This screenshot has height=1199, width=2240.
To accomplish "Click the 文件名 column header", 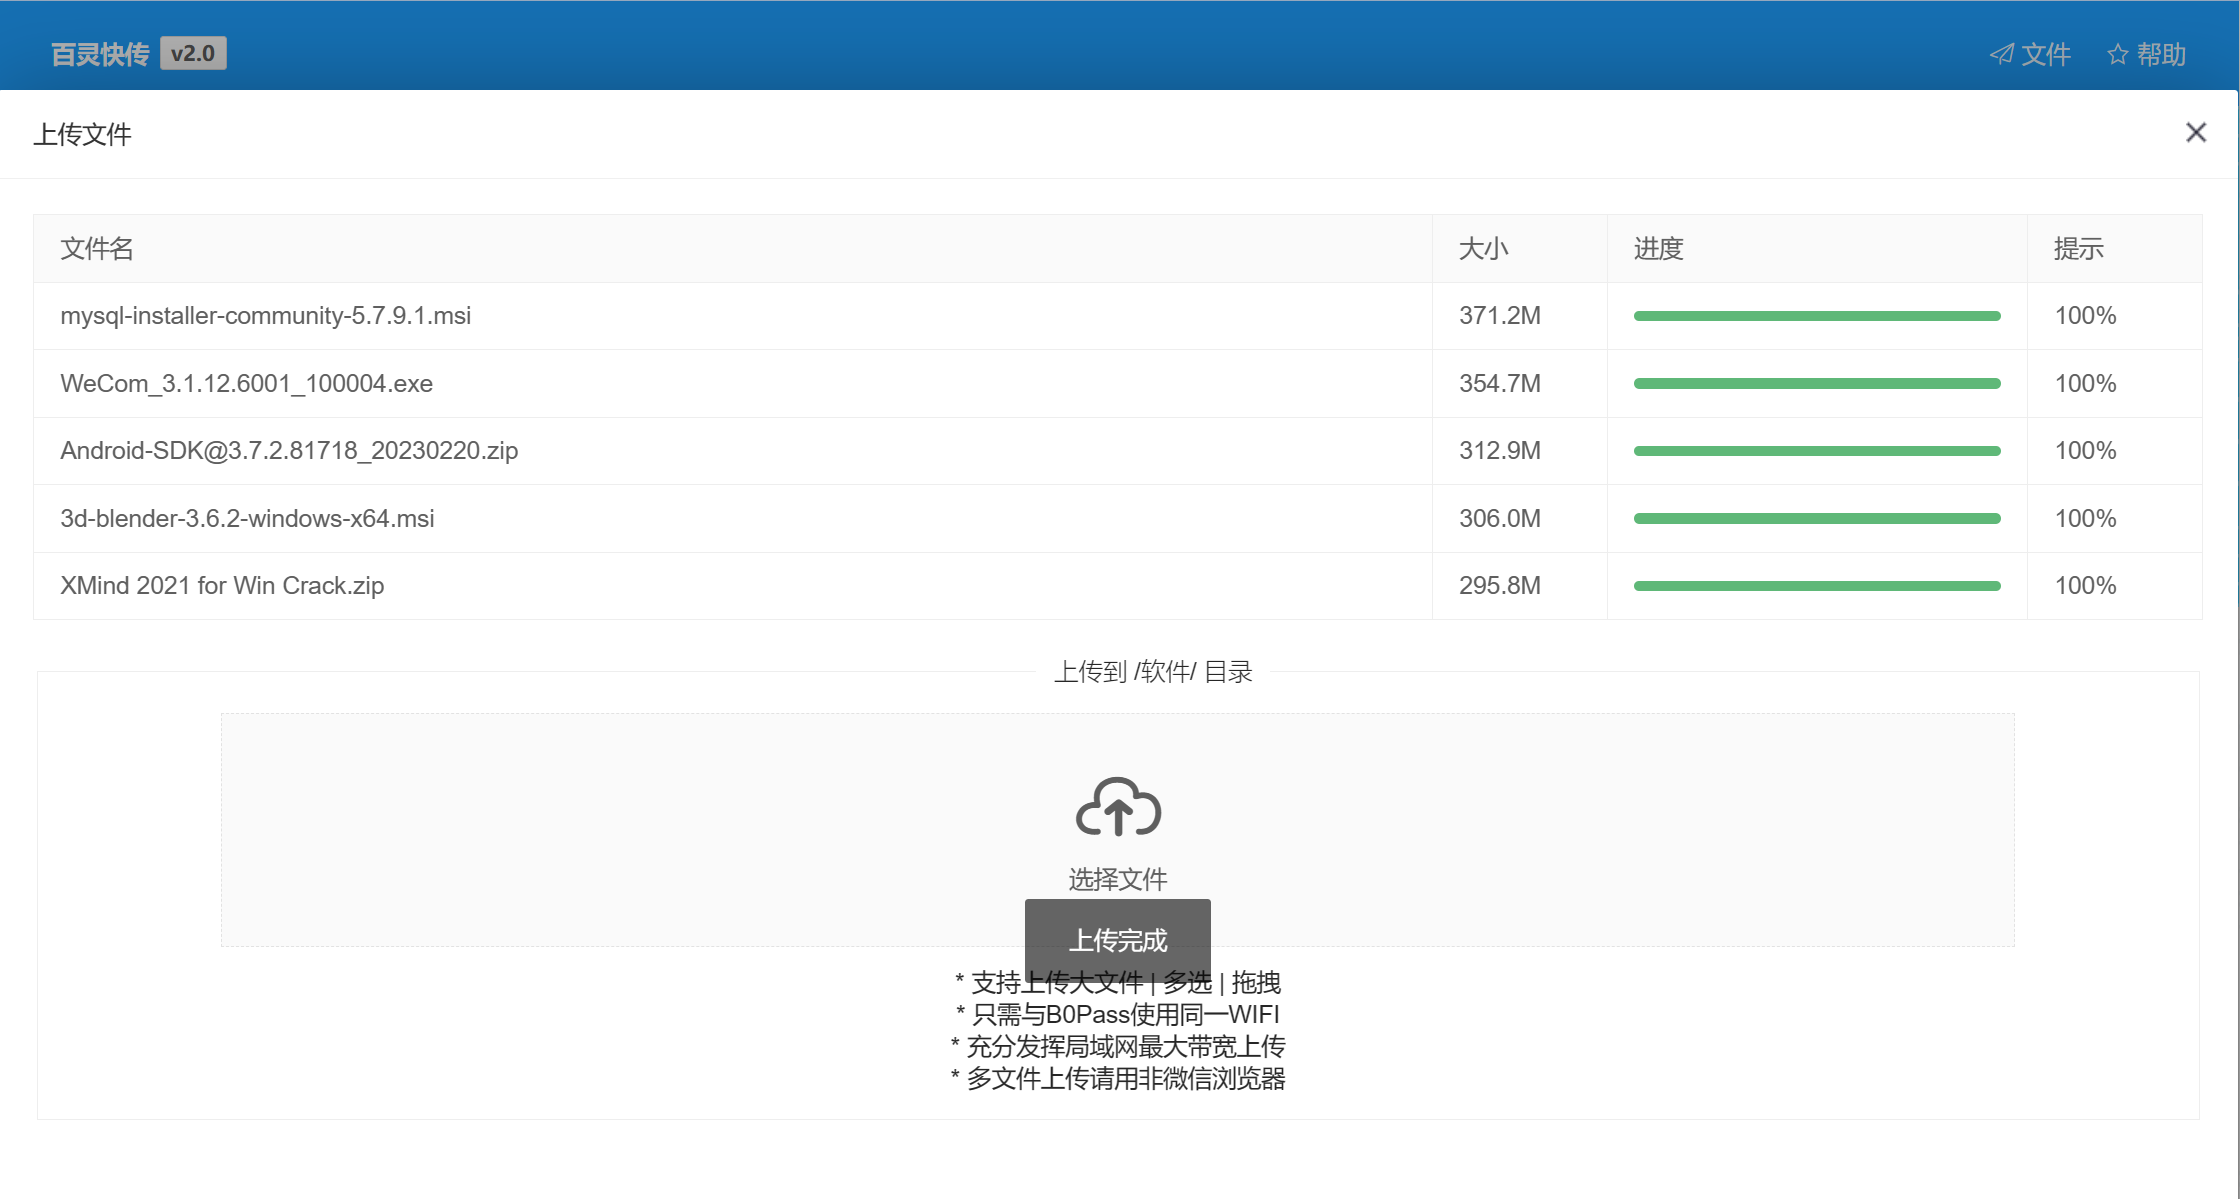I will coord(96,249).
